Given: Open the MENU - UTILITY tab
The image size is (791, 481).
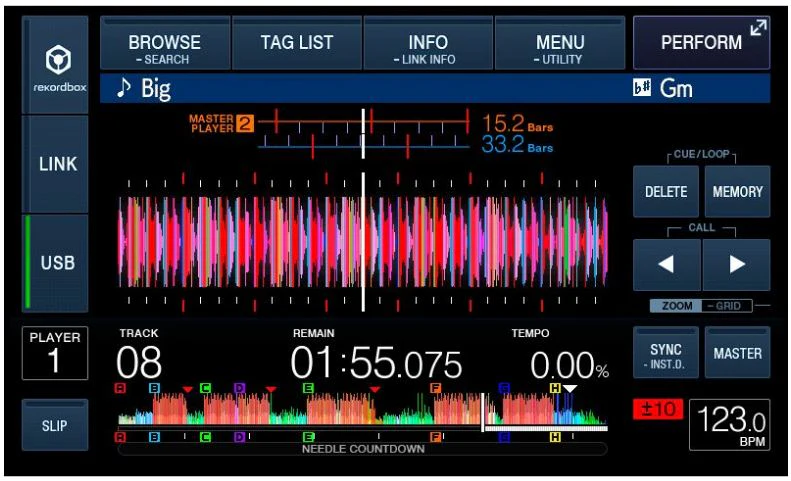Looking at the screenshot, I should pos(560,43).
